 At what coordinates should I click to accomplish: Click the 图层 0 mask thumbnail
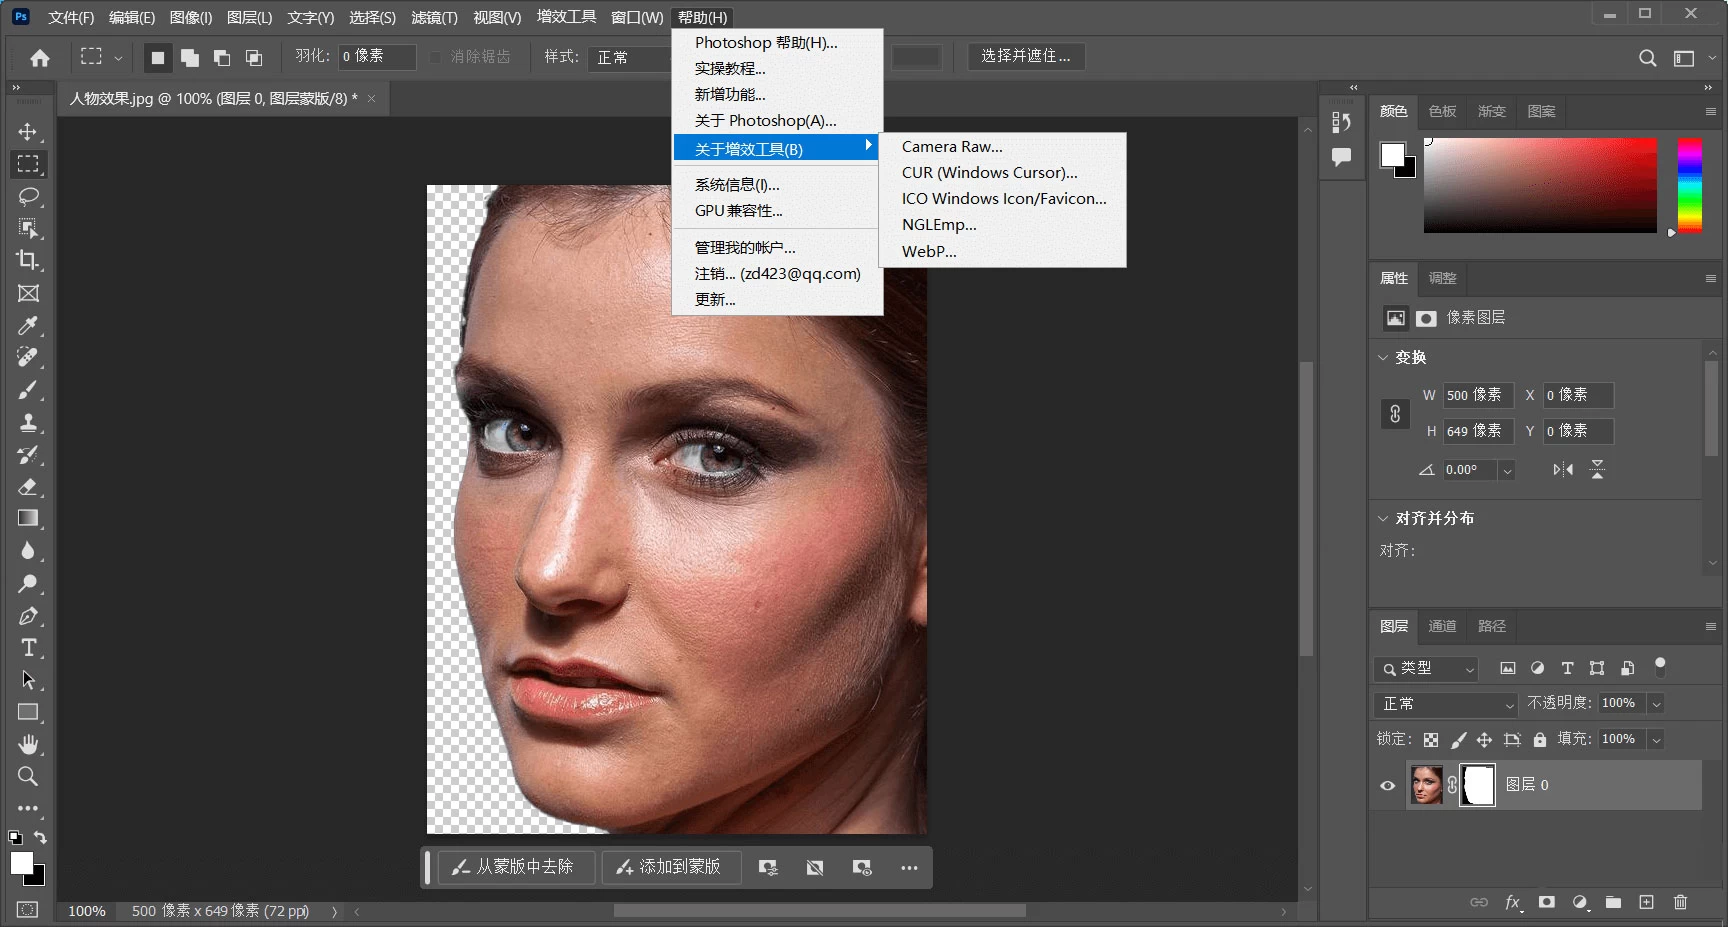pos(1477,786)
